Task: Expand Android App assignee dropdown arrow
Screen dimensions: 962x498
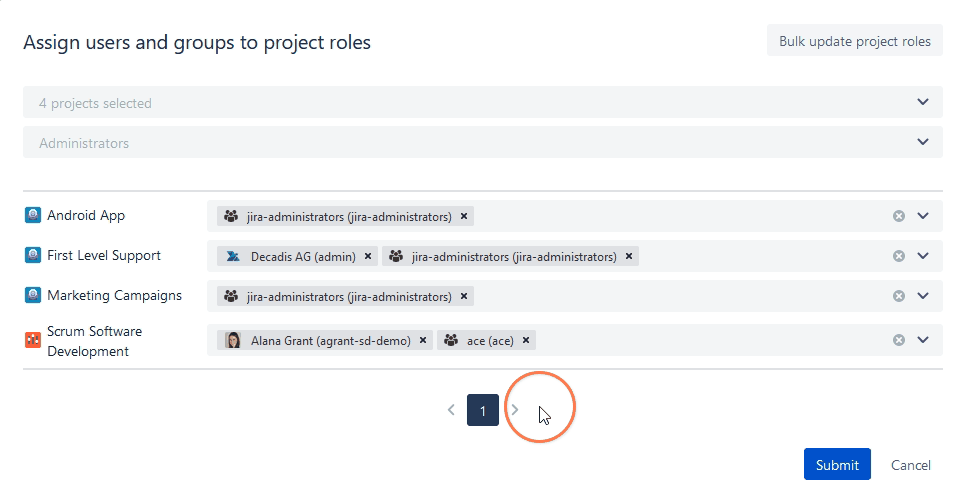Action: pyautogui.click(x=922, y=216)
